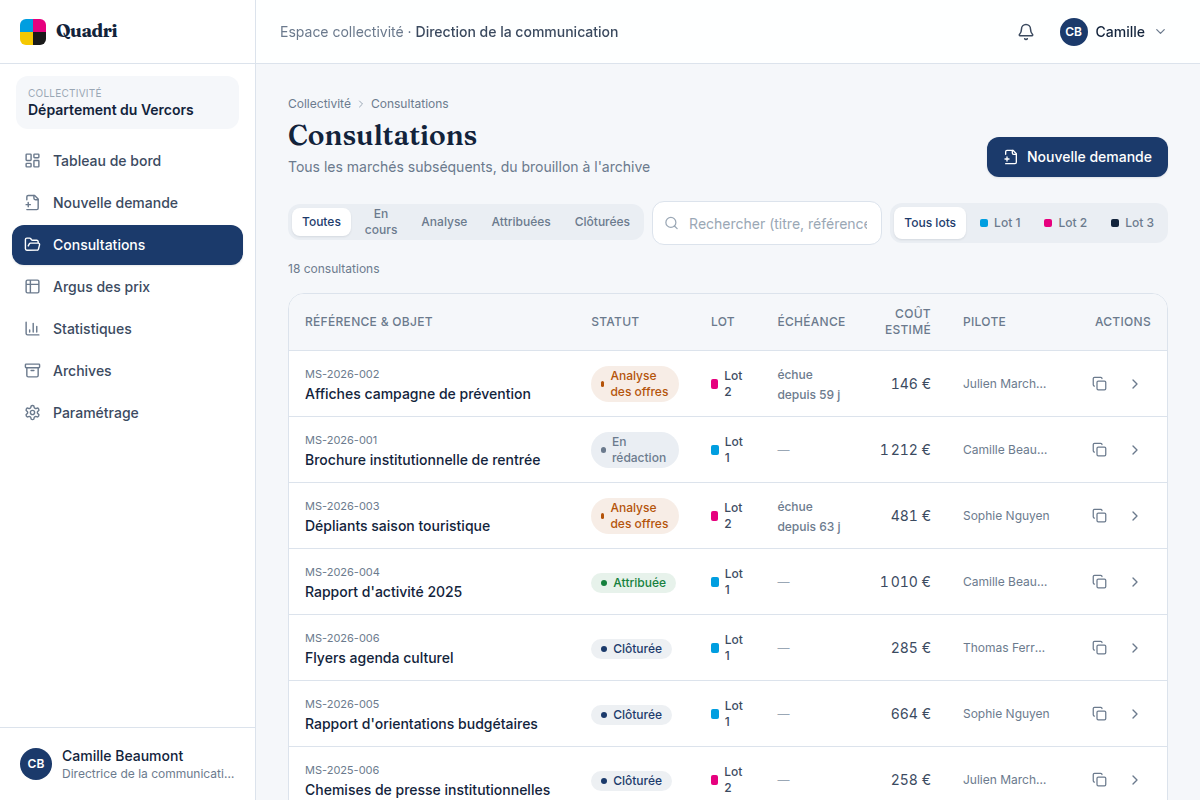Open the notifications bell
1200x800 pixels.
1026,32
